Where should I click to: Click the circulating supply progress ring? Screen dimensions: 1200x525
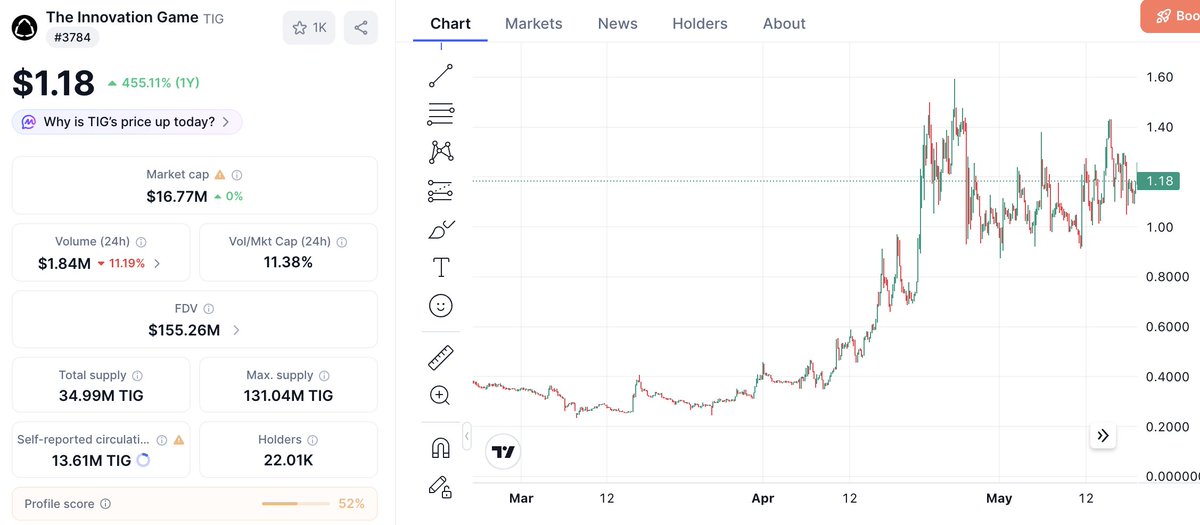pyautogui.click(x=143, y=461)
